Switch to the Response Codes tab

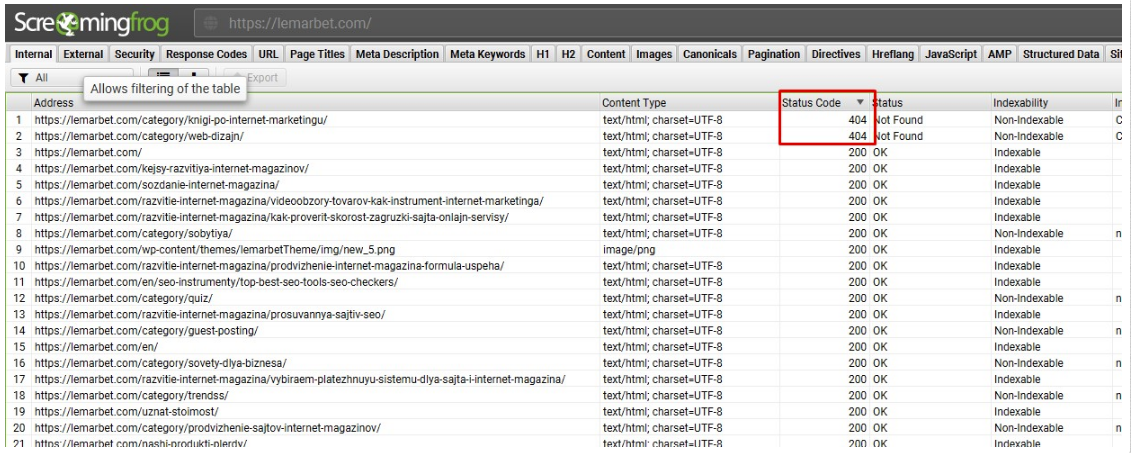[x=206, y=54]
